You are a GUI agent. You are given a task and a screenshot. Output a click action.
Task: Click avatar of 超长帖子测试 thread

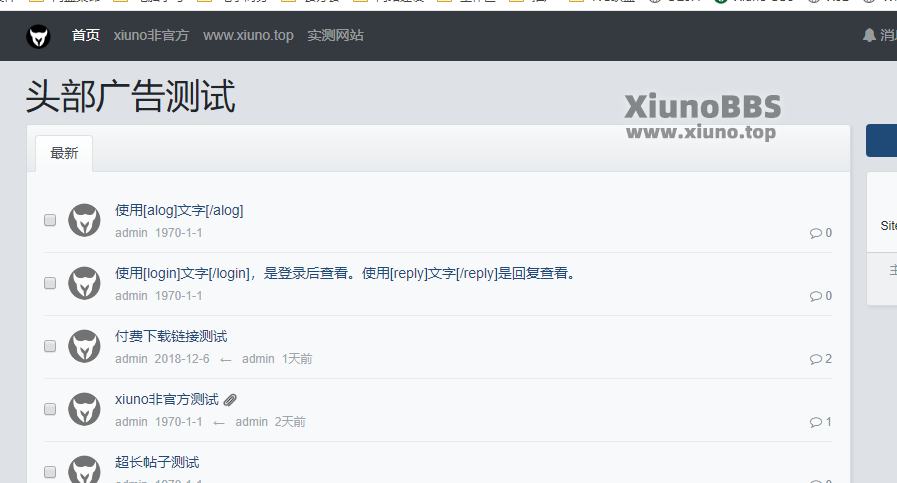point(85,469)
